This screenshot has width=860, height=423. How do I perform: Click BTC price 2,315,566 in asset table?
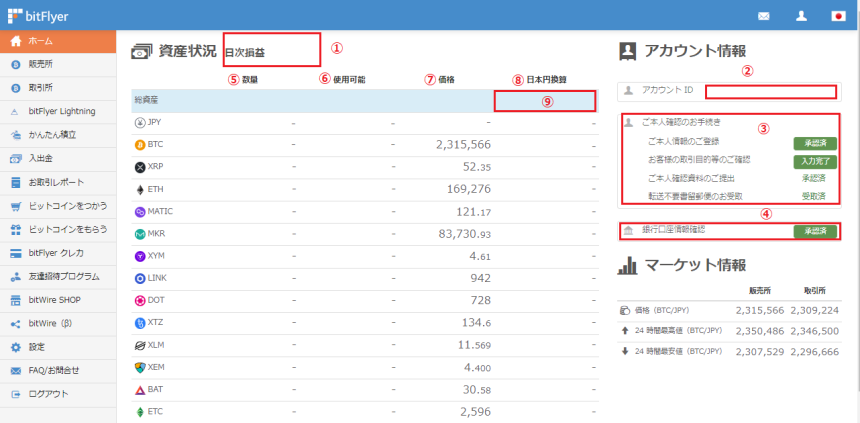point(463,145)
